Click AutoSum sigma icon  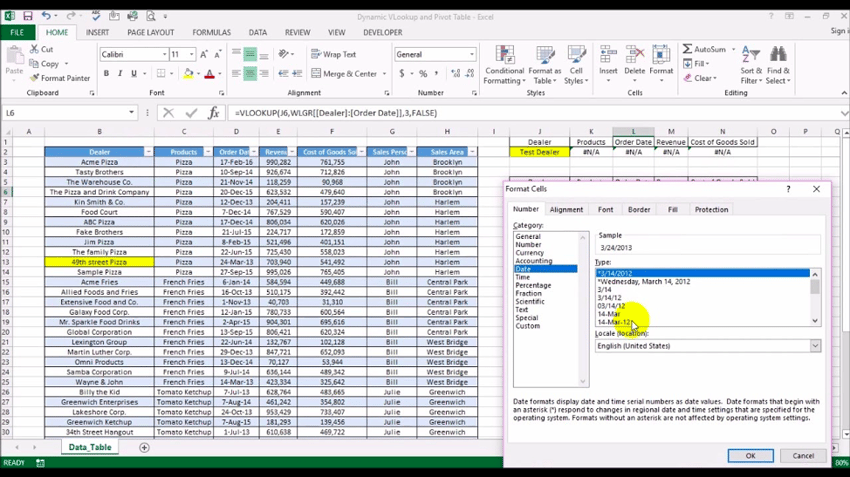[x=687, y=49]
